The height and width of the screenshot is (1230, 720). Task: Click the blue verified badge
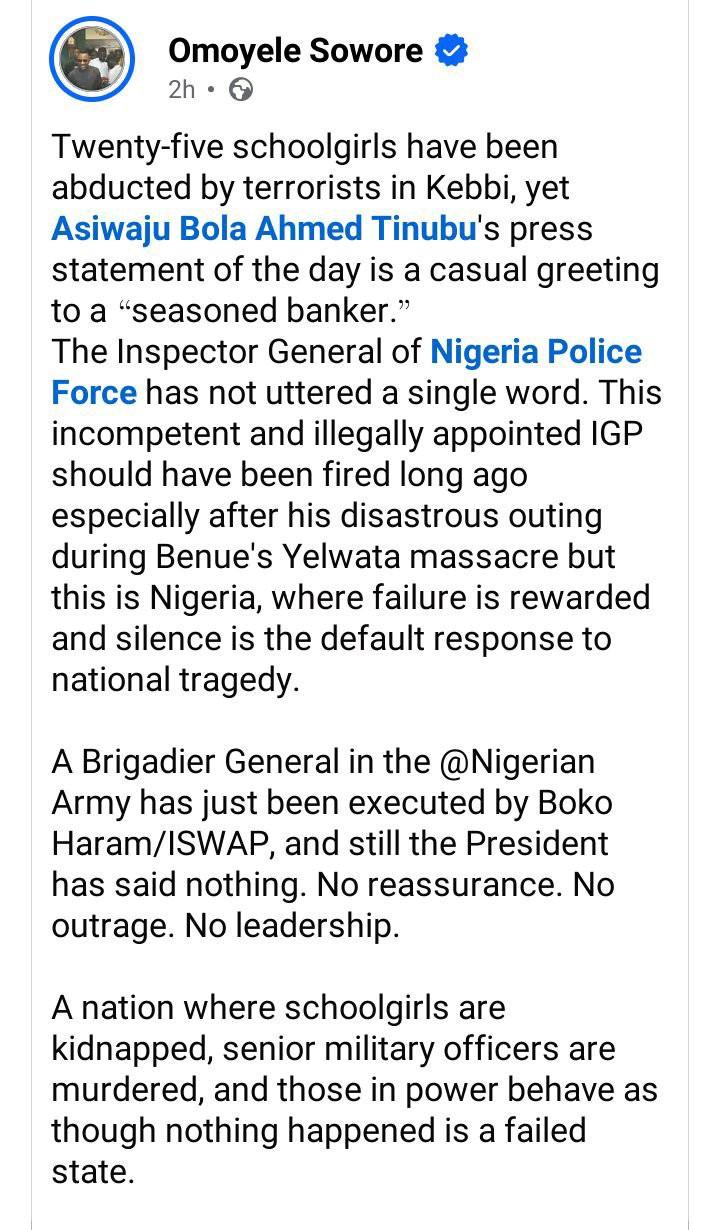(x=452, y=50)
